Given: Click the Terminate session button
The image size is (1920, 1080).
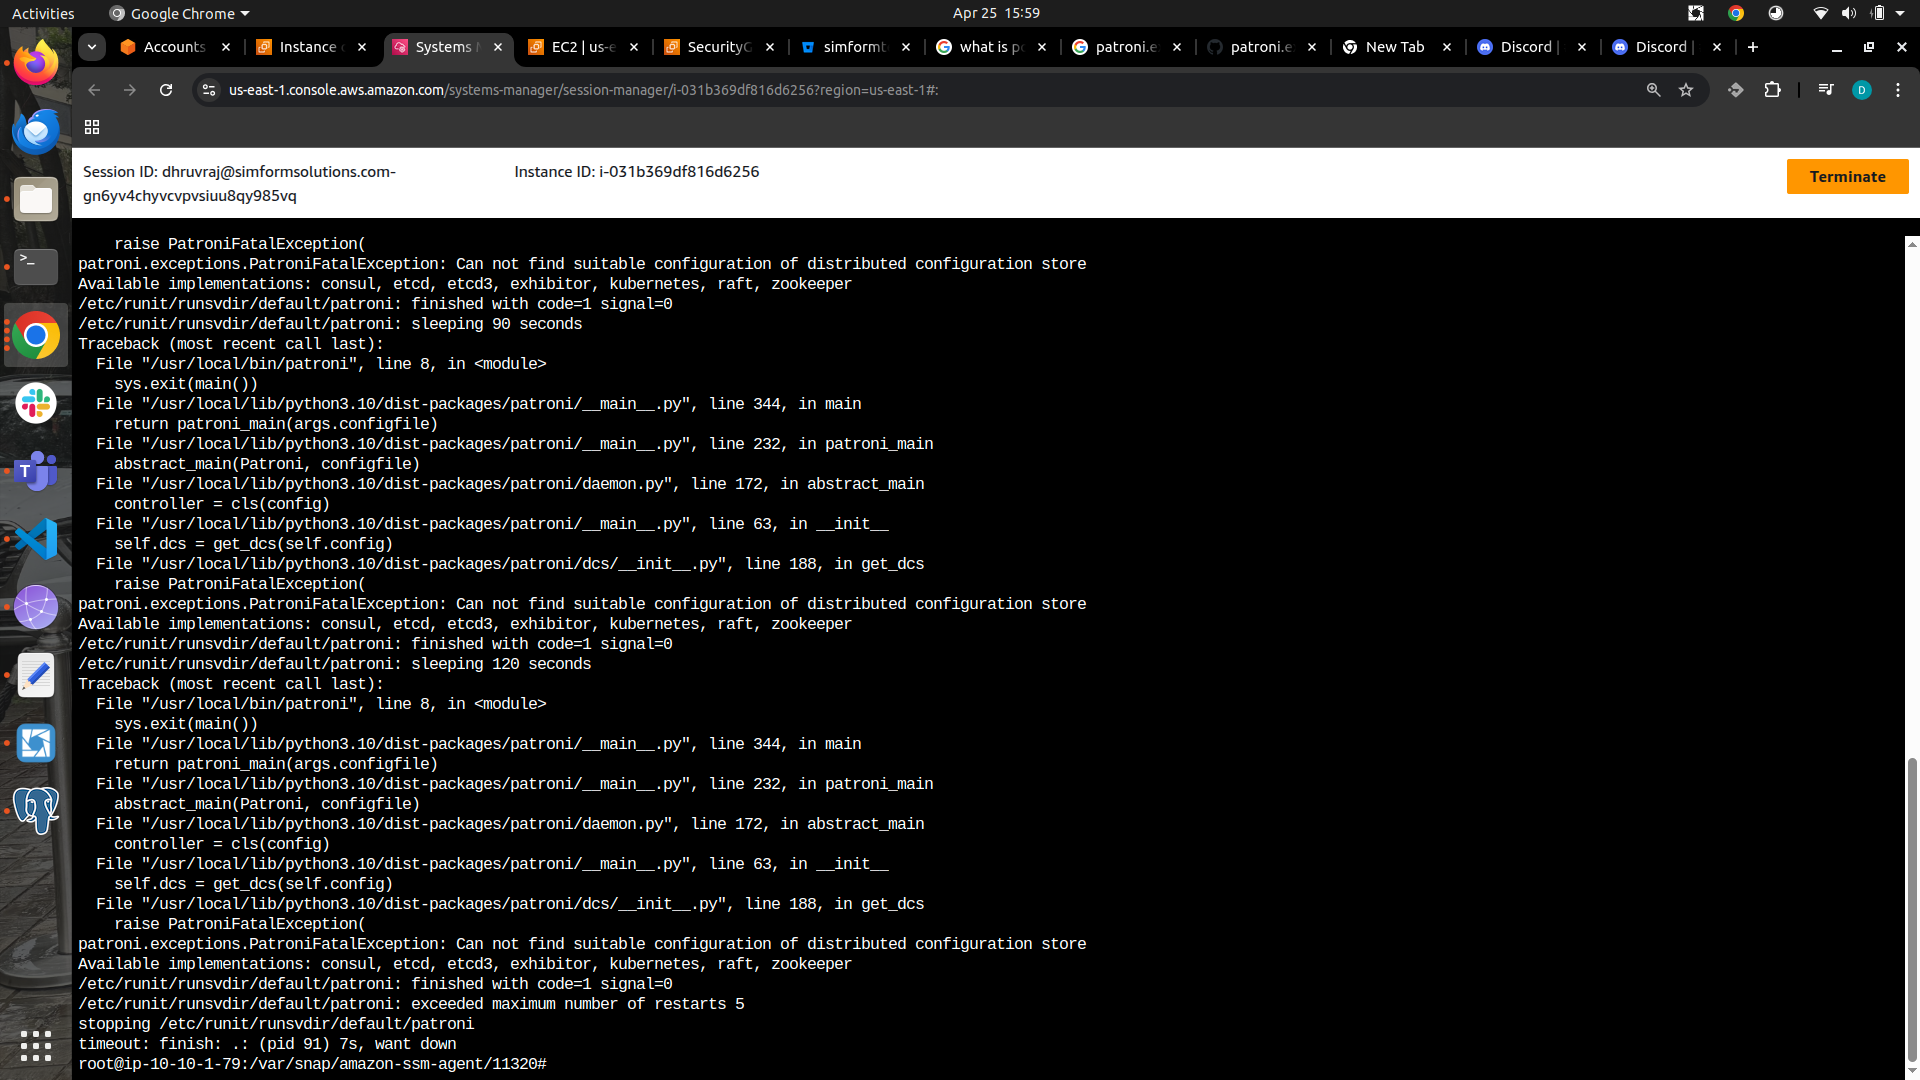Looking at the screenshot, I should point(1846,177).
